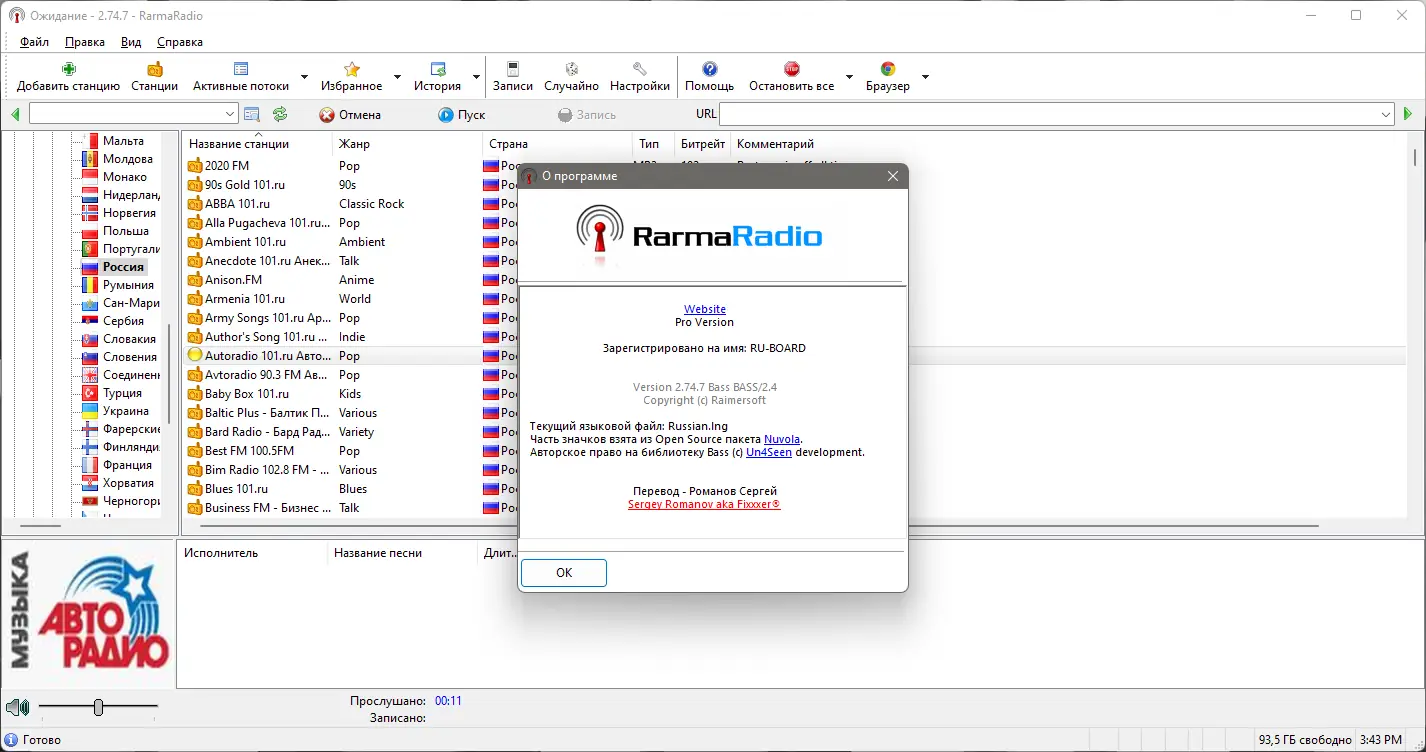The width and height of the screenshot is (1426, 752).
Task: Open the Sergey Romanov aka Fixxxer link
Action: pyautogui.click(x=704, y=505)
